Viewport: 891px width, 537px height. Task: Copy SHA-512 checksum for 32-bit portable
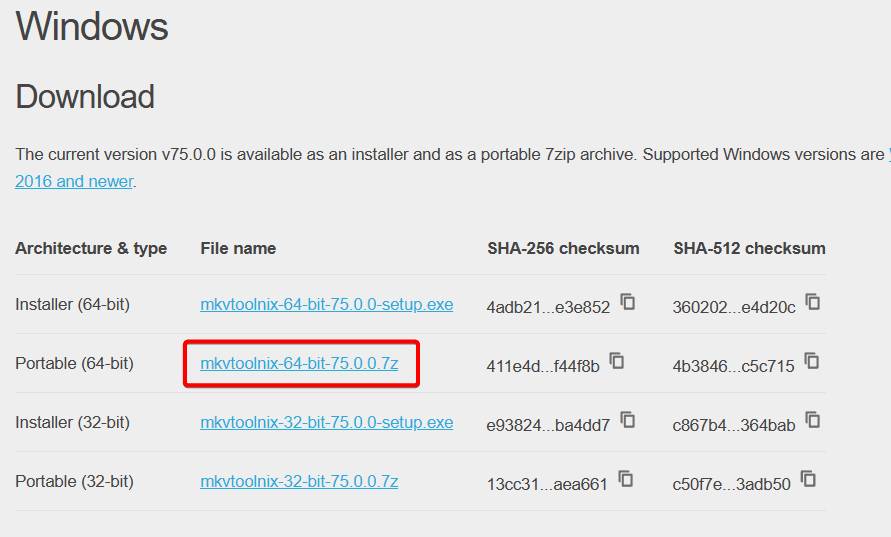[808, 479]
